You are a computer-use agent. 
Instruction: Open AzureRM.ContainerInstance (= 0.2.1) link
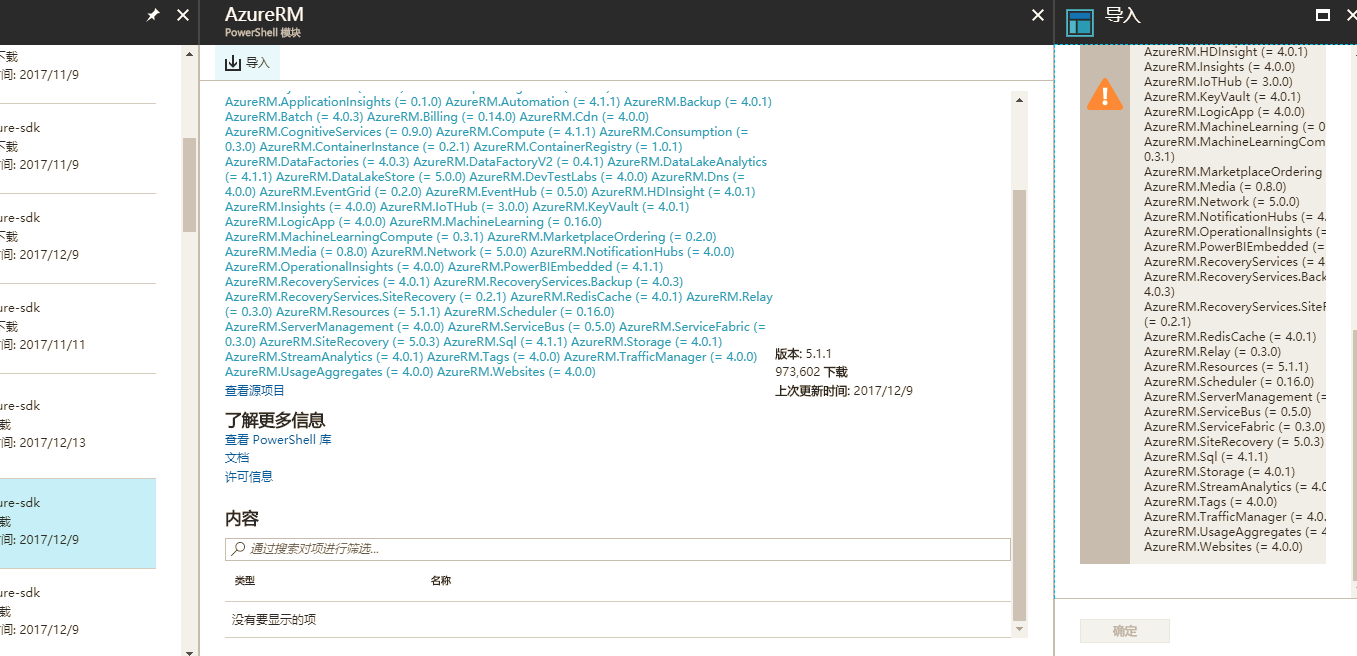364,147
